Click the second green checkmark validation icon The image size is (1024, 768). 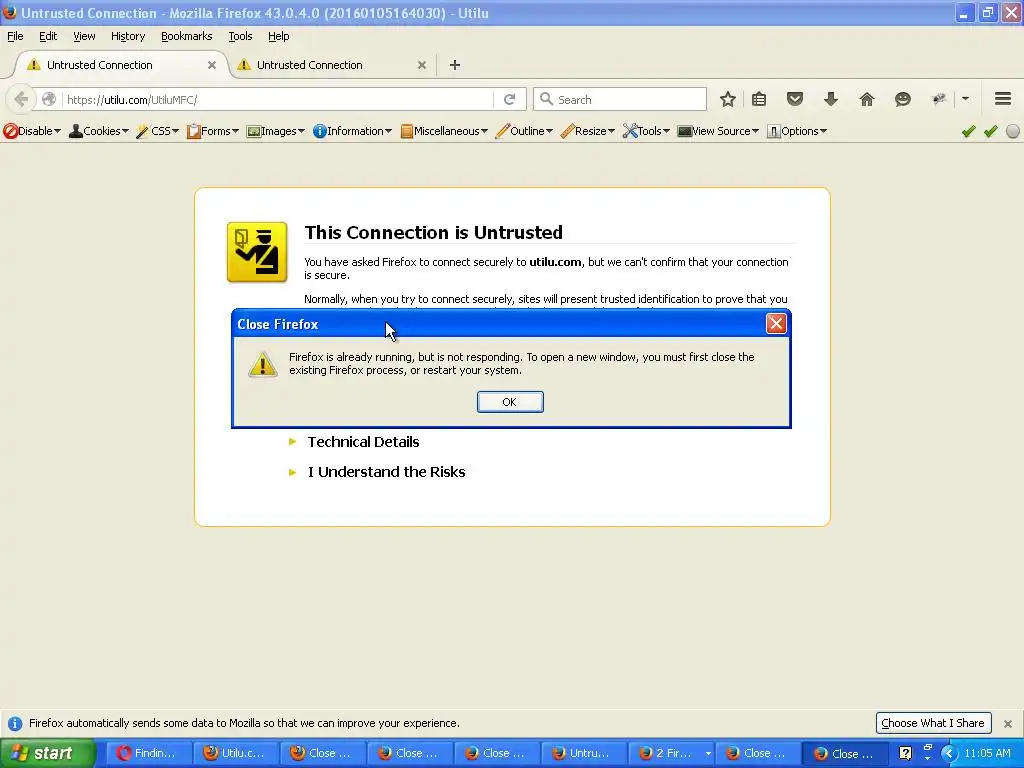pyautogui.click(x=991, y=131)
